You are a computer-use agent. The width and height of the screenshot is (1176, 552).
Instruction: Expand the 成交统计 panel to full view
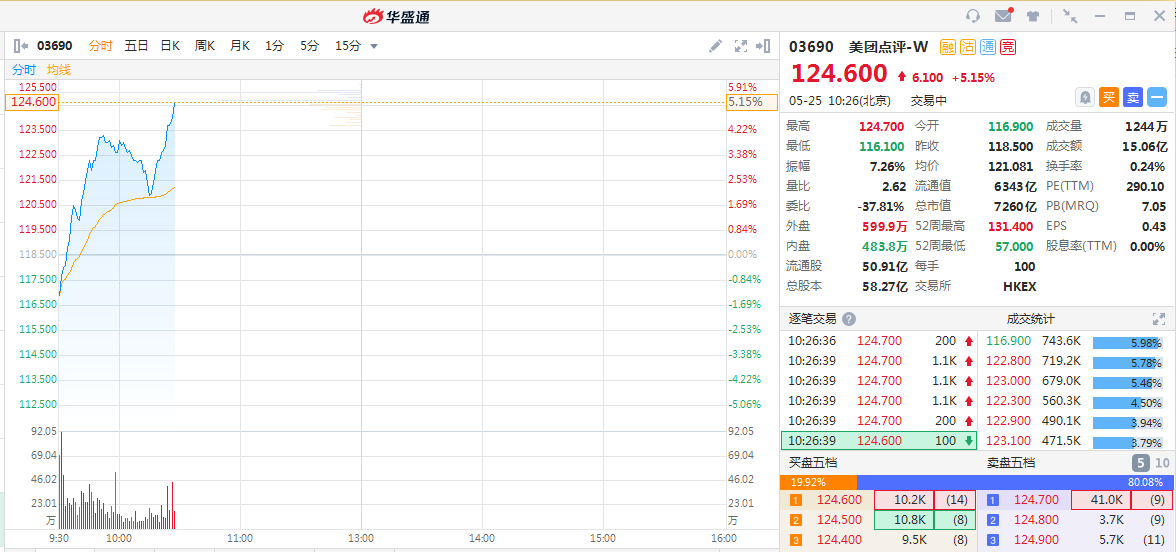(1159, 319)
